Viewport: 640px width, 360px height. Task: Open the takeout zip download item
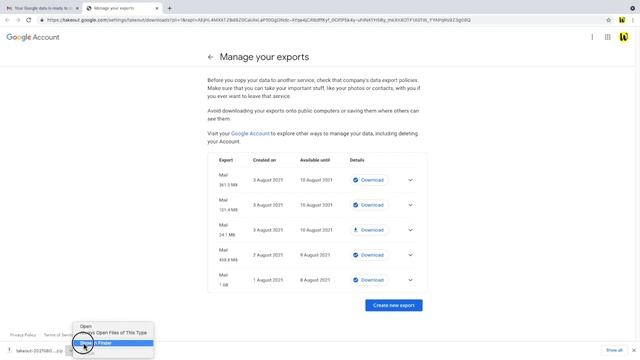36,351
